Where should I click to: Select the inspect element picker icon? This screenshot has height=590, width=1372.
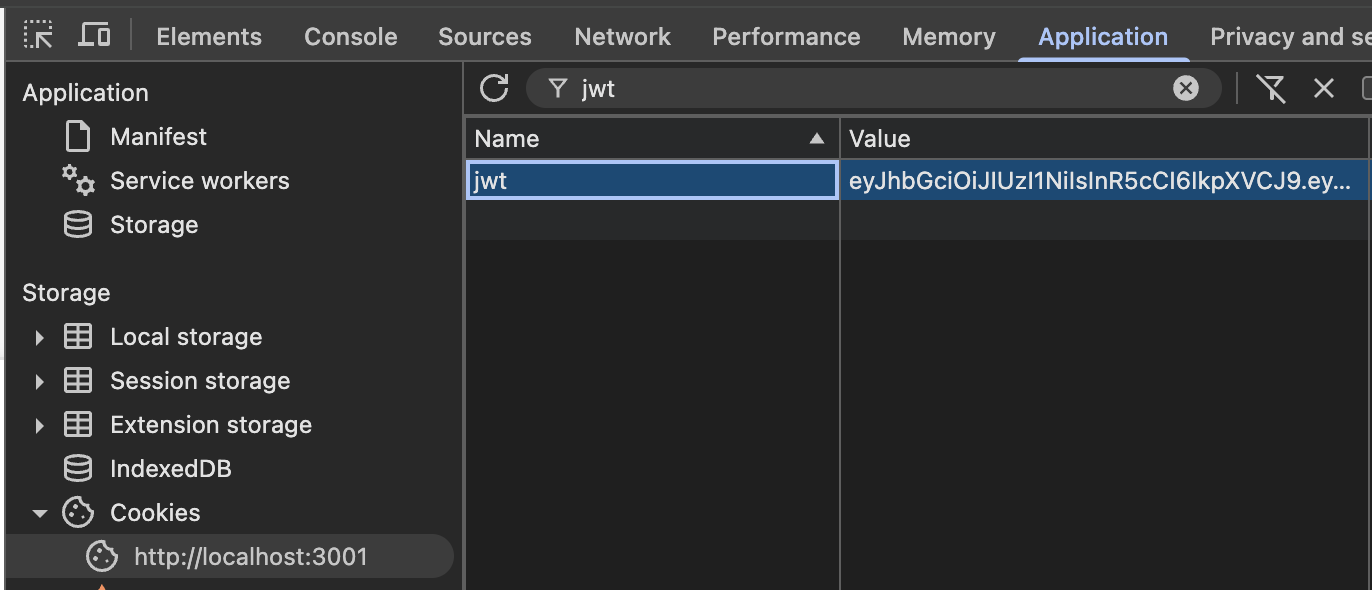39,36
